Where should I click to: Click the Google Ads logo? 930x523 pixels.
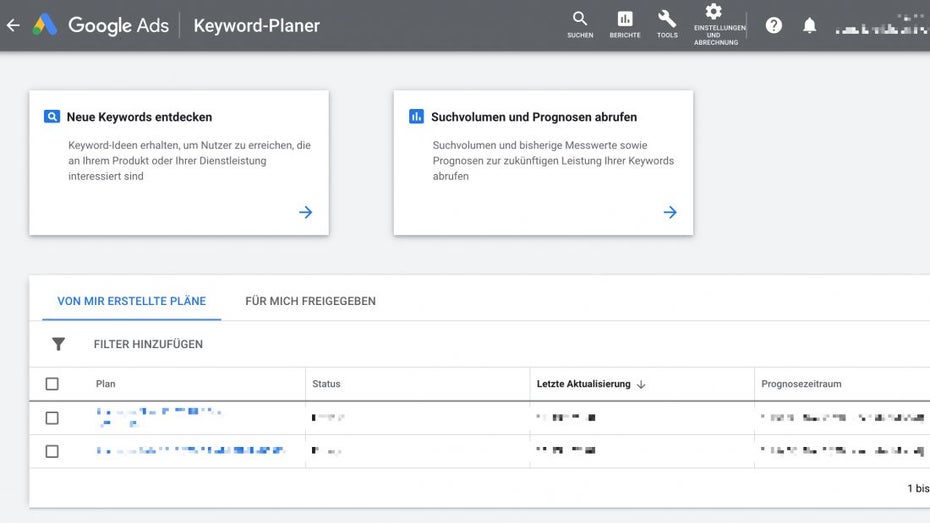coord(101,25)
